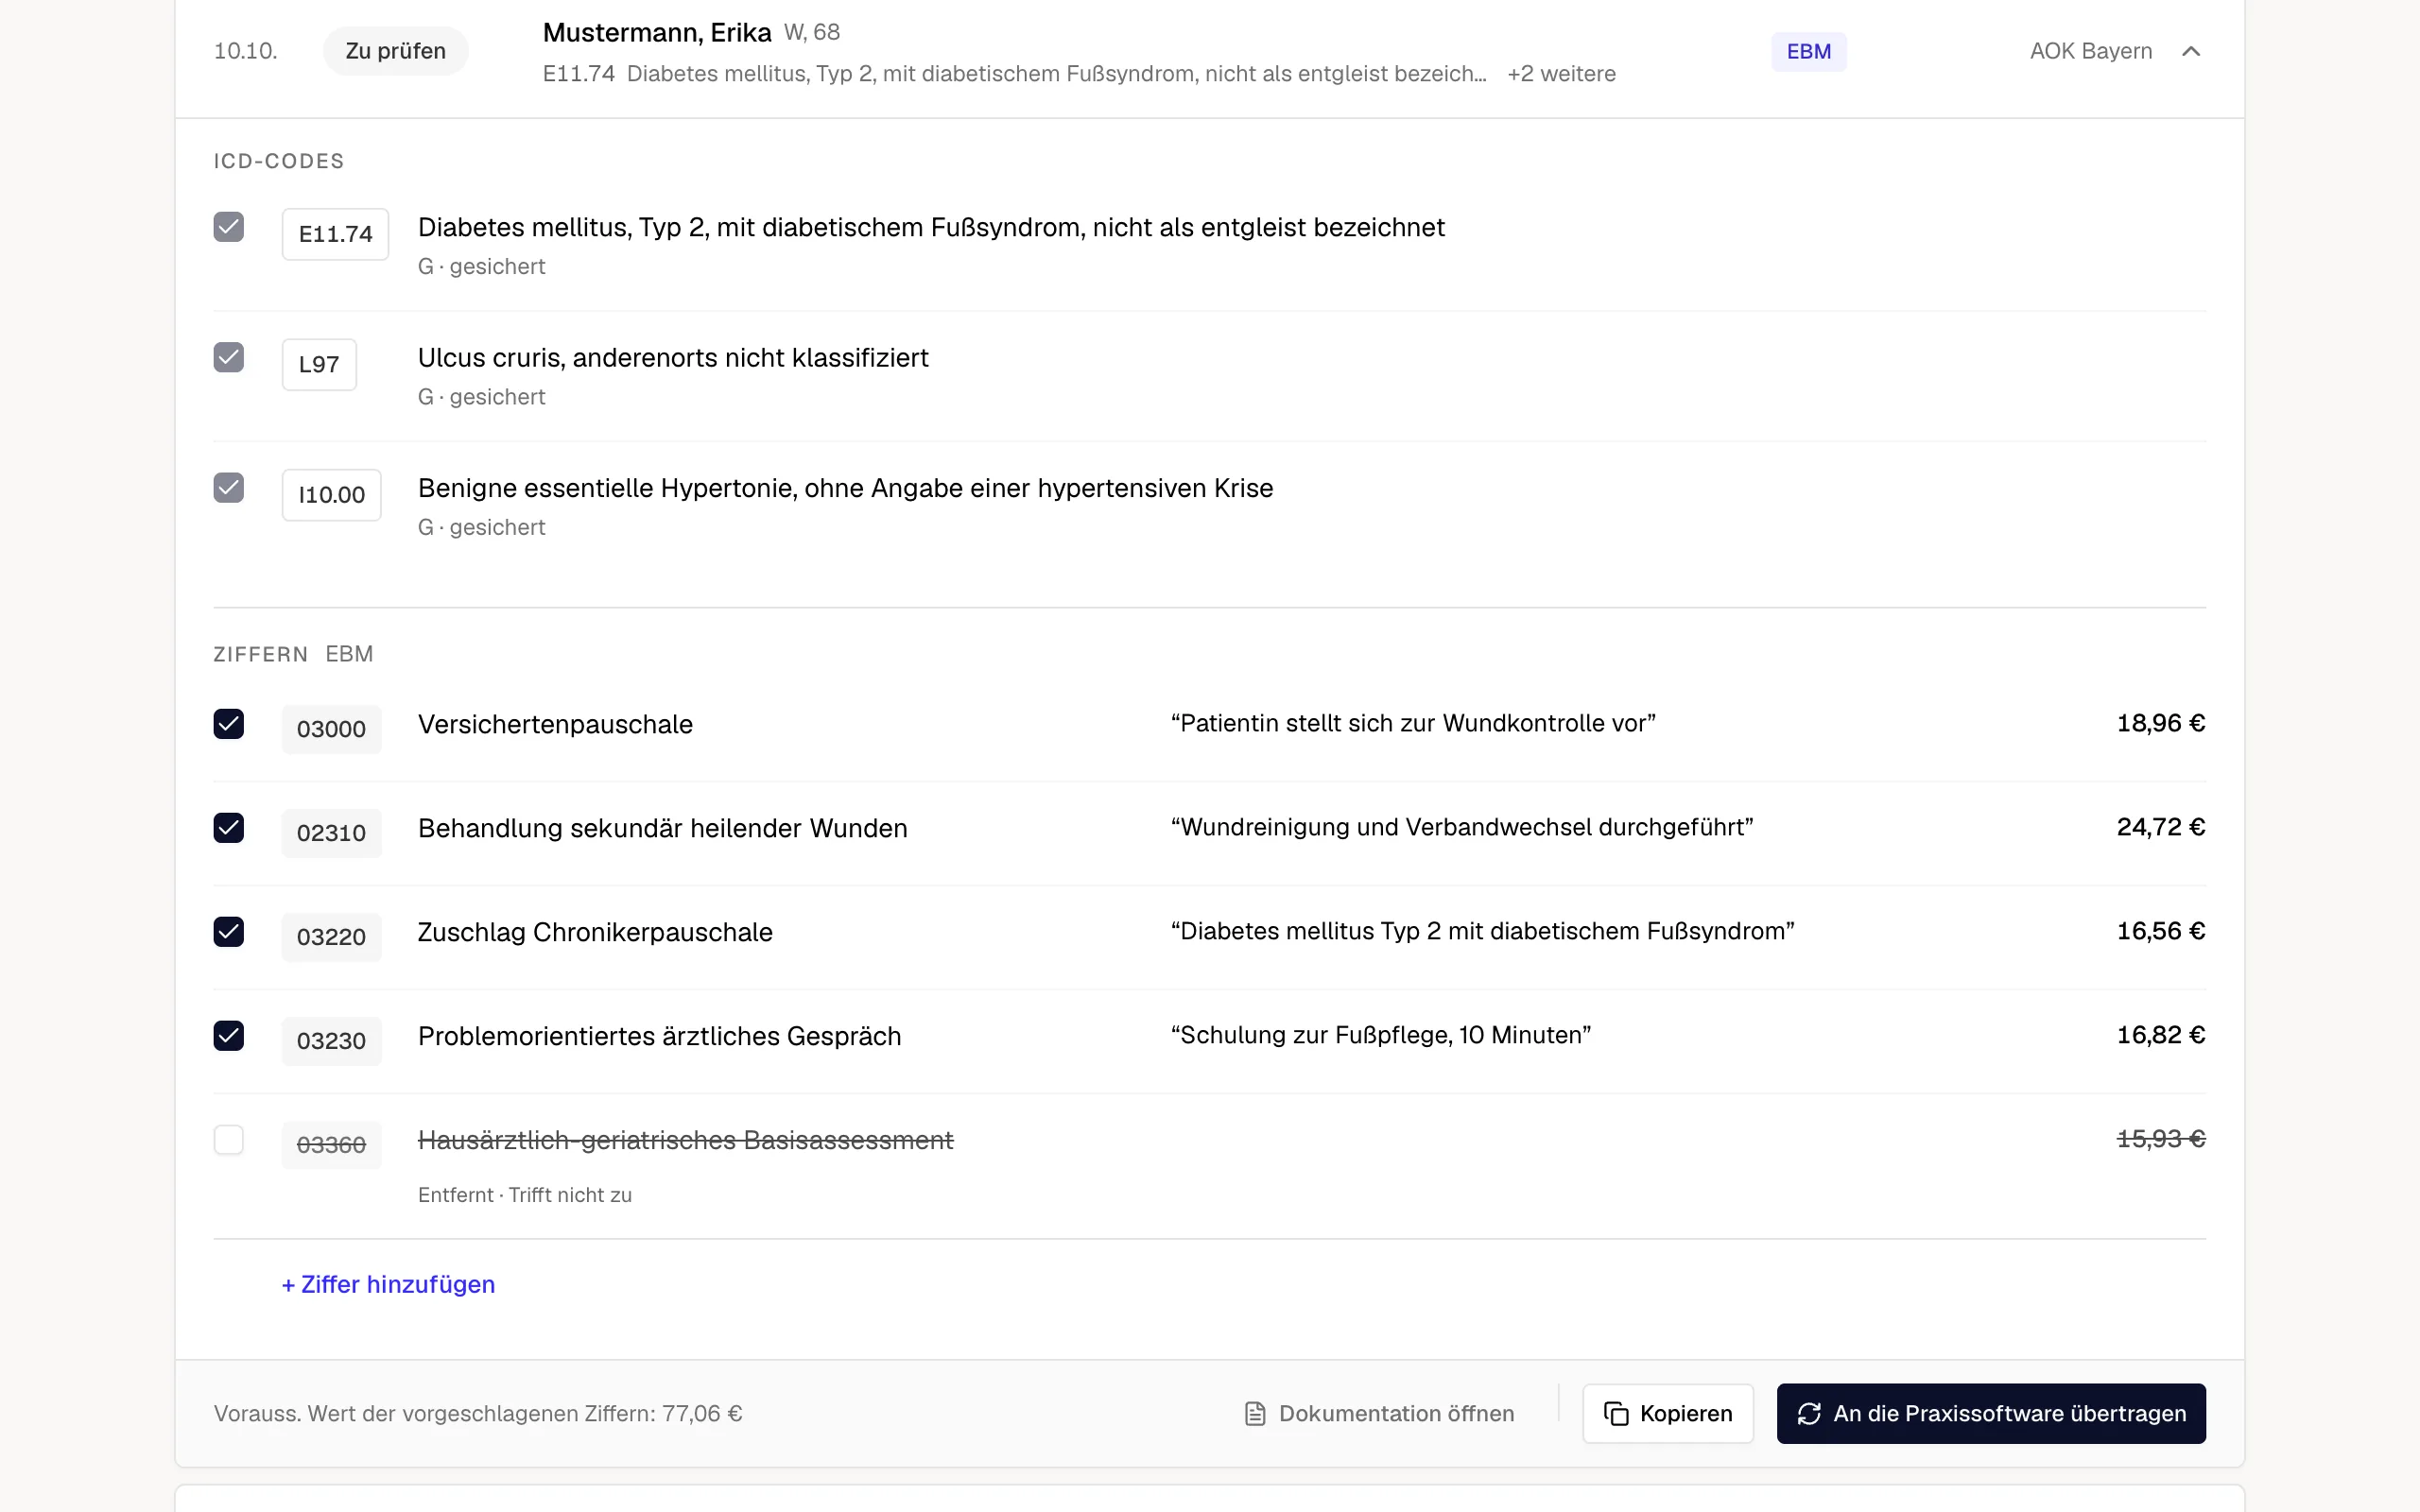Show the '+2 weitere' diagnoses
Viewport: 2420px width, 1512px height.
[1561, 74]
